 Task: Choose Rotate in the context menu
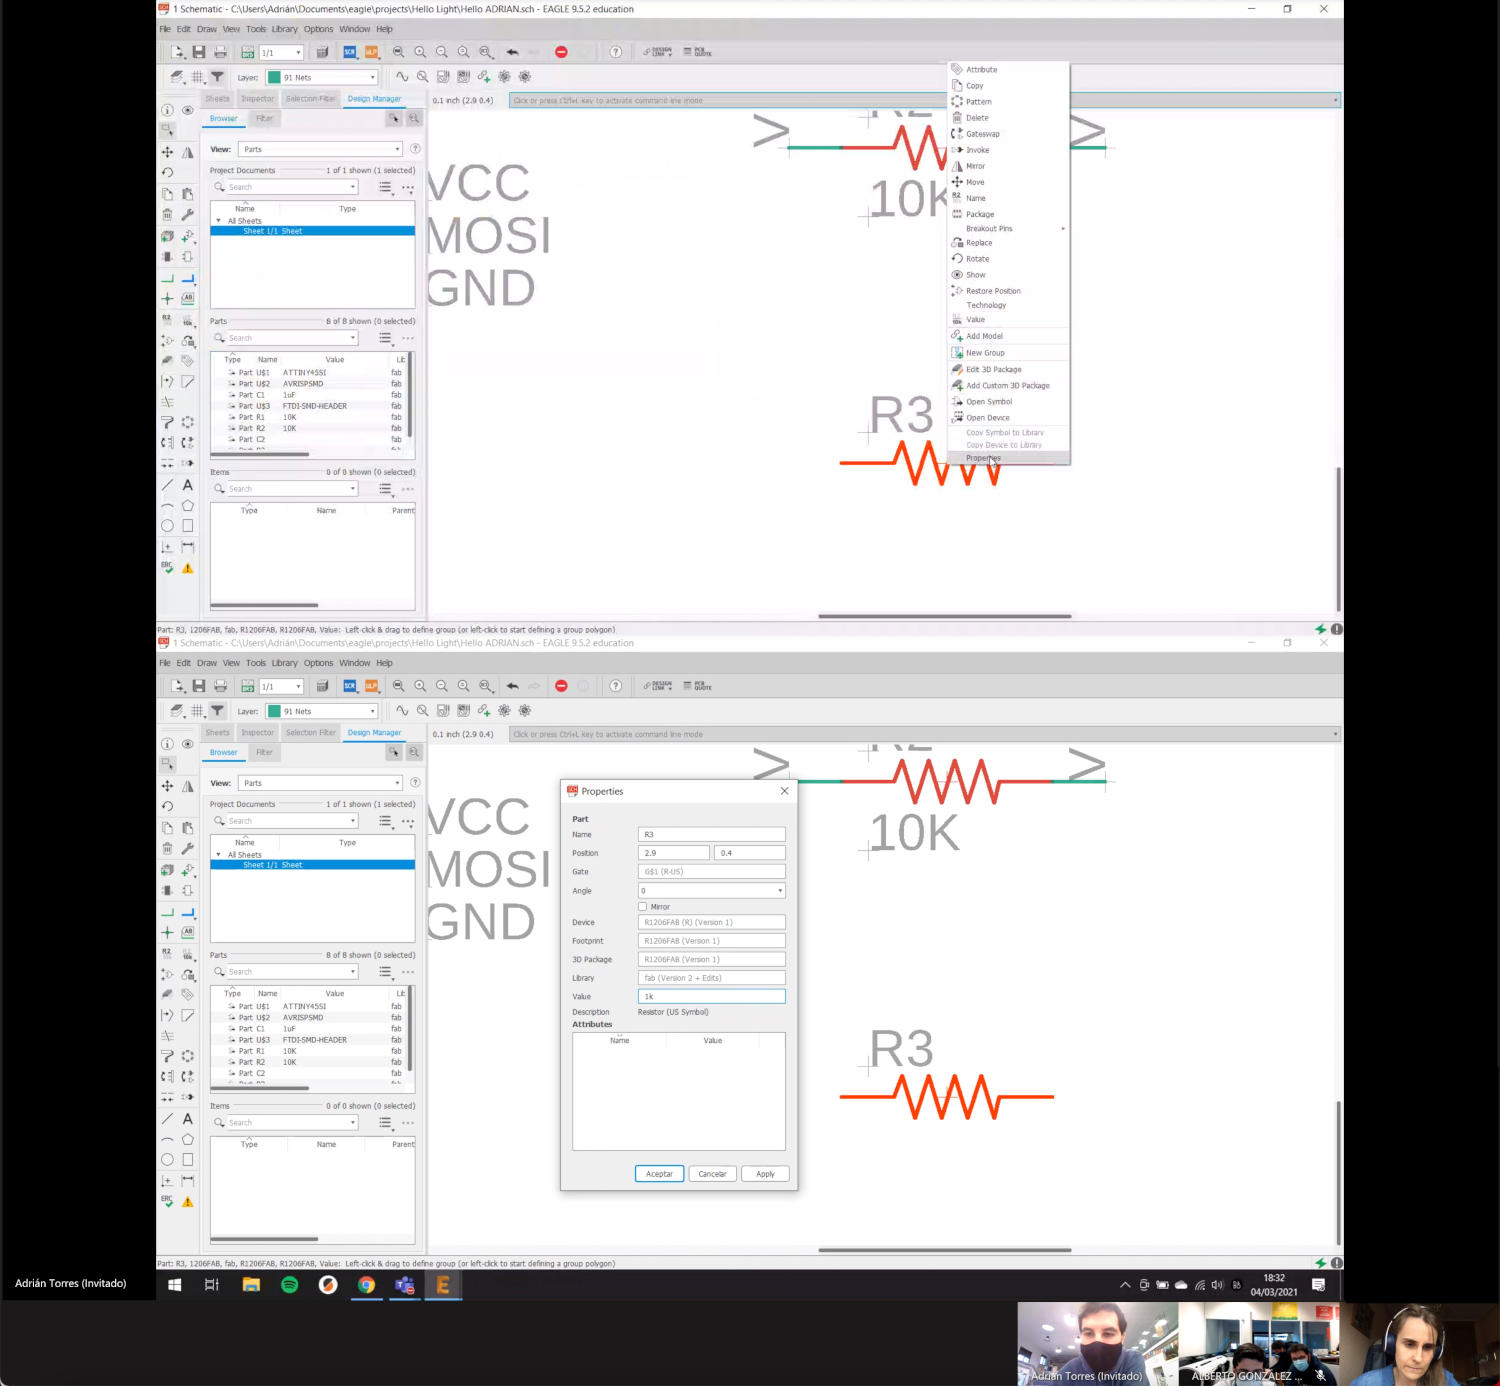click(1009, 259)
